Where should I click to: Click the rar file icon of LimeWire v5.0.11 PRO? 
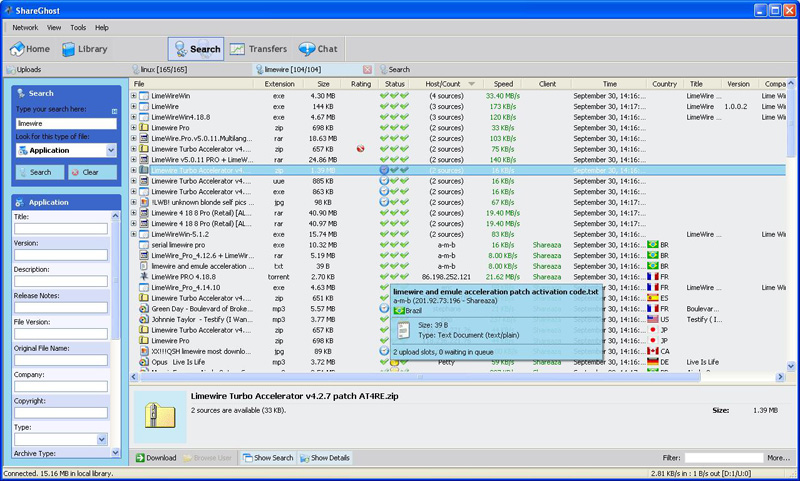click(x=144, y=160)
